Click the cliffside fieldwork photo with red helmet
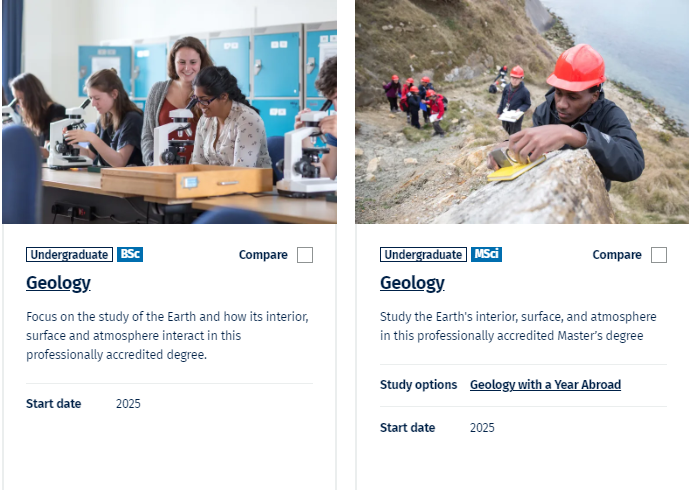The width and height of the screenshot is (689, 490). 522,112
